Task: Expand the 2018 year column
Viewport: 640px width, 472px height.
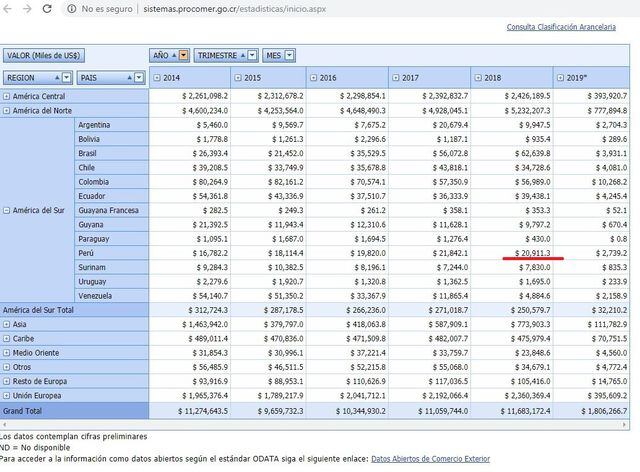Action: [x=478, y=77]
